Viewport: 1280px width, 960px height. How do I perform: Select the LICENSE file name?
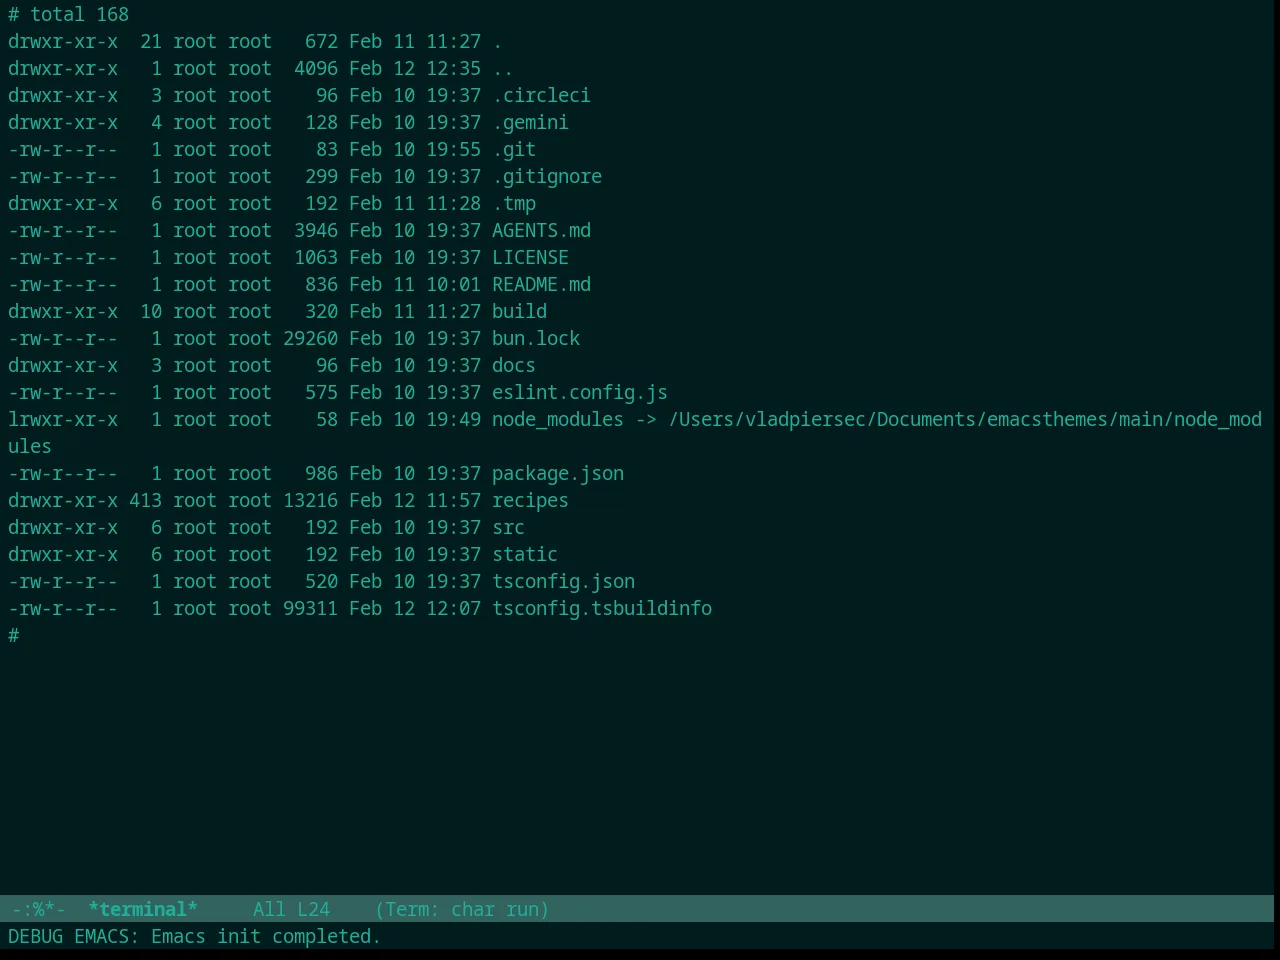point(530,257)
